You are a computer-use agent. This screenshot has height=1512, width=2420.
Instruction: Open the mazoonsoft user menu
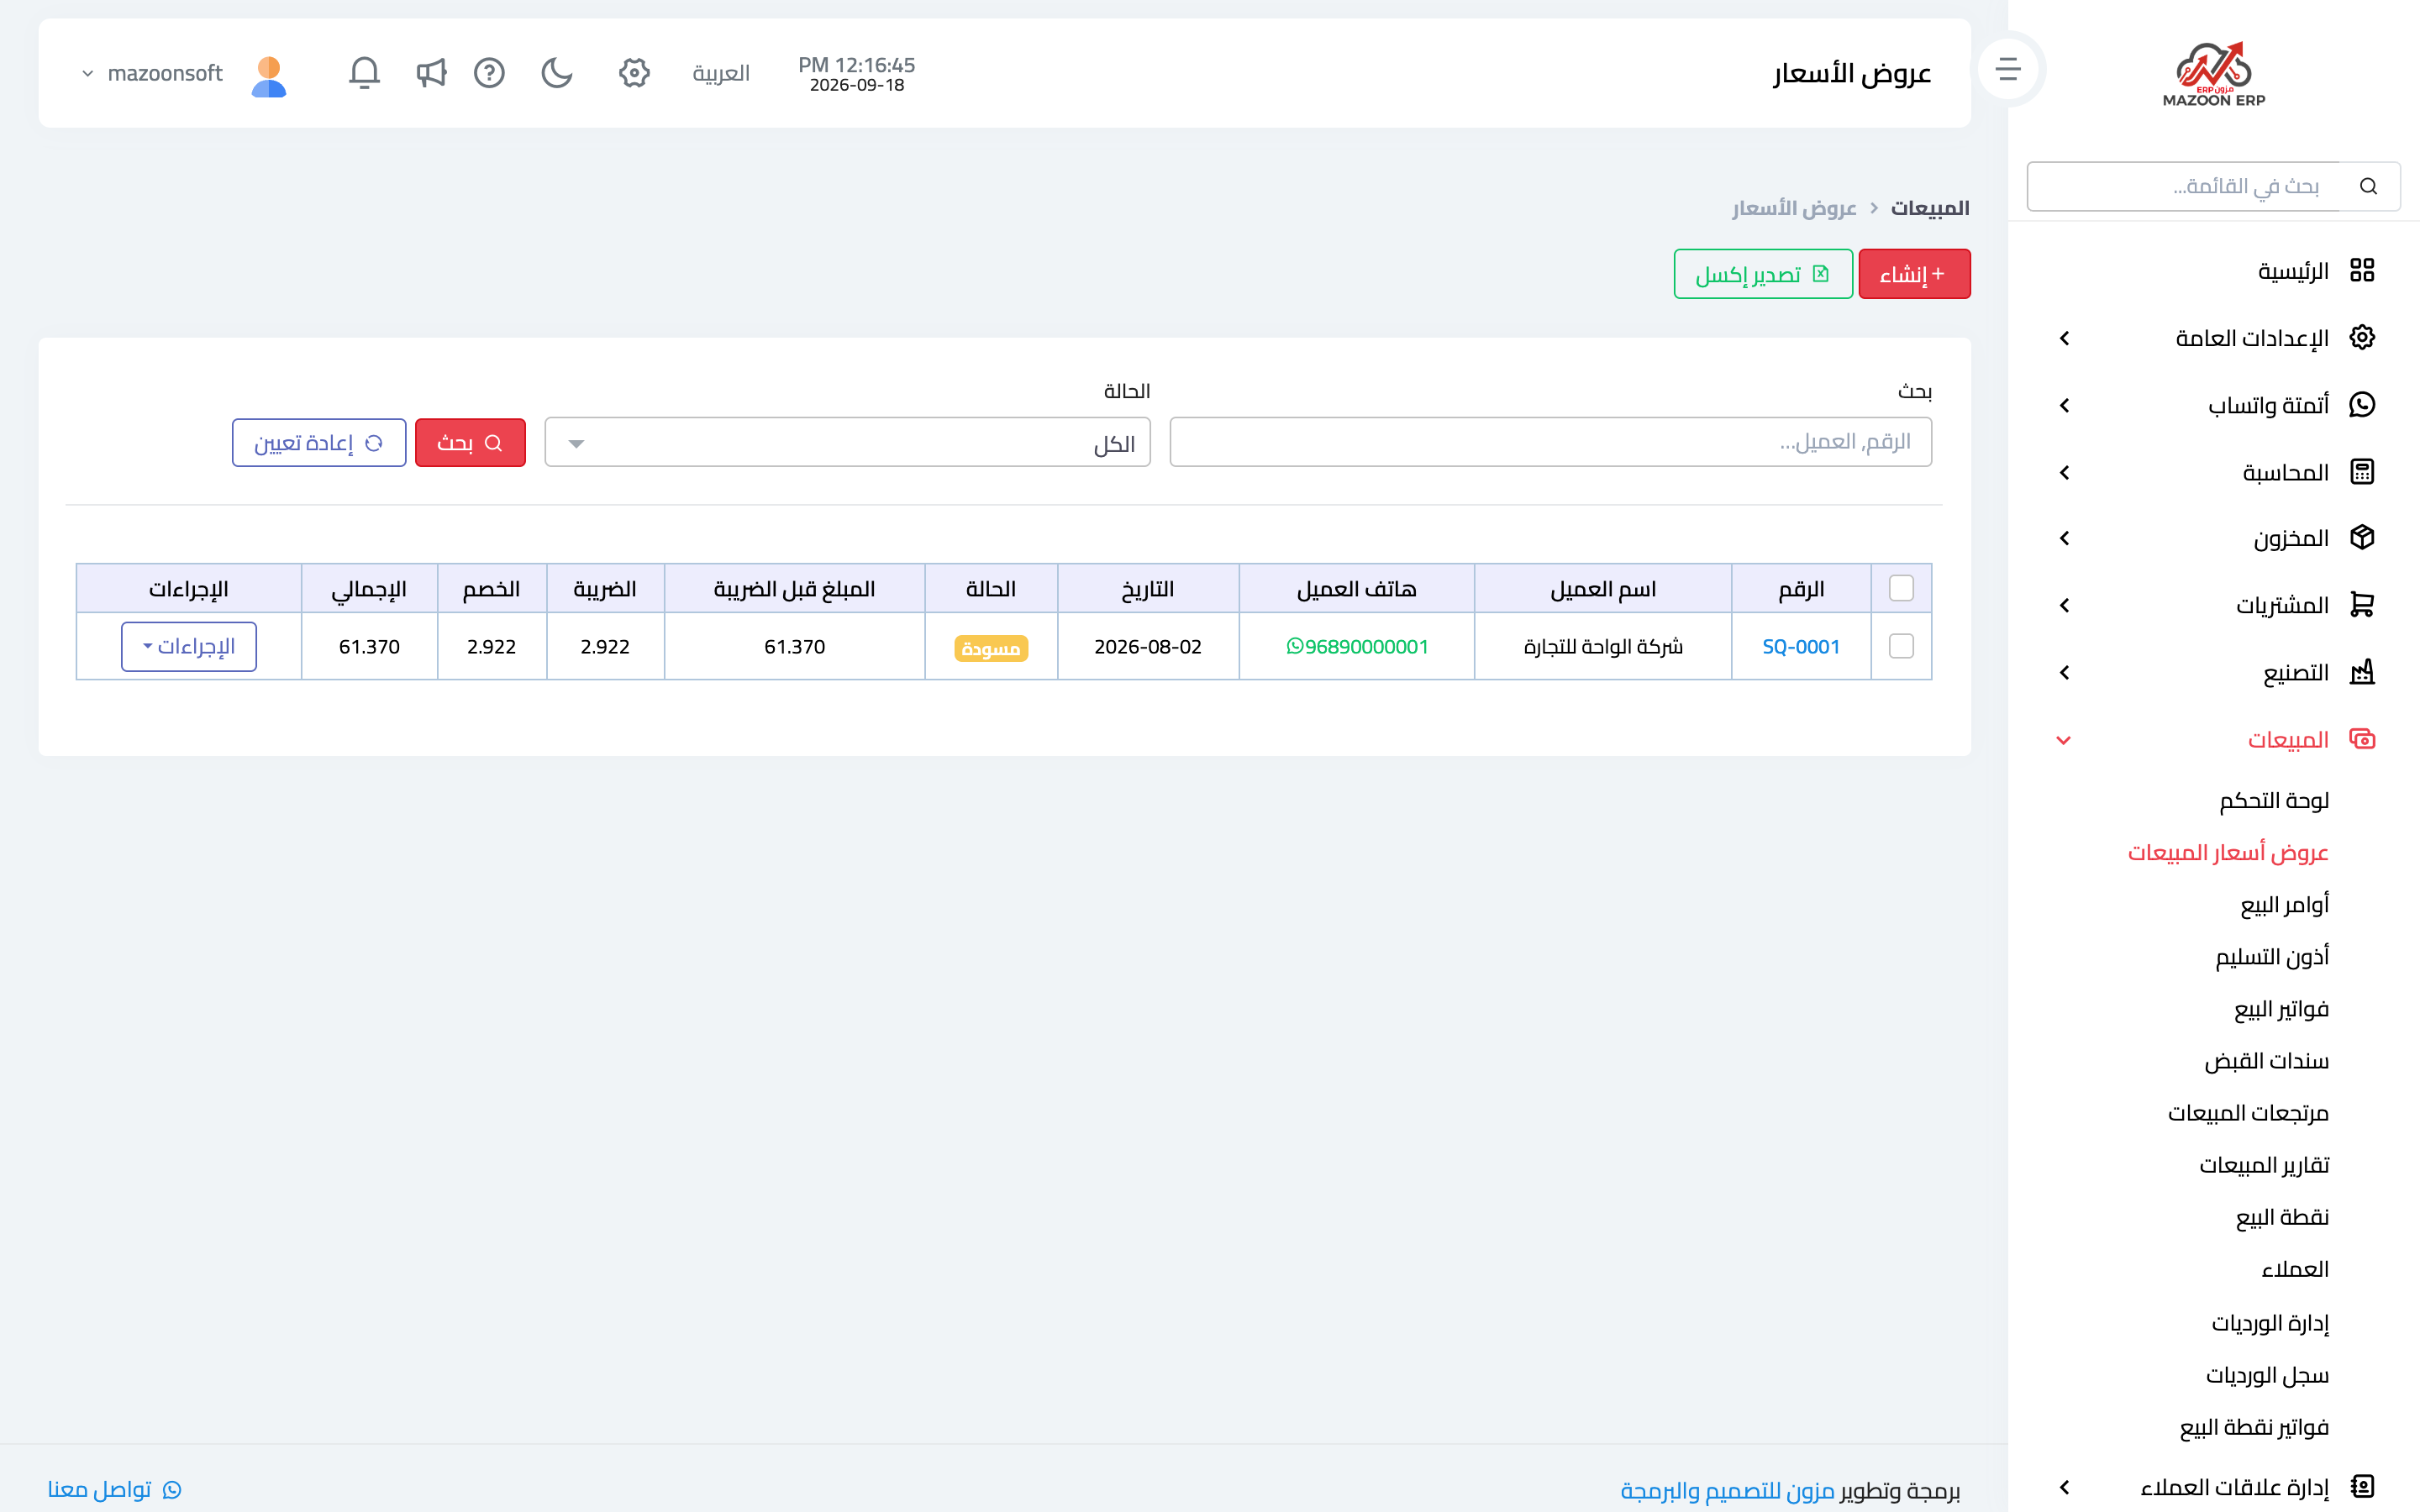click(x=153, y=73)
